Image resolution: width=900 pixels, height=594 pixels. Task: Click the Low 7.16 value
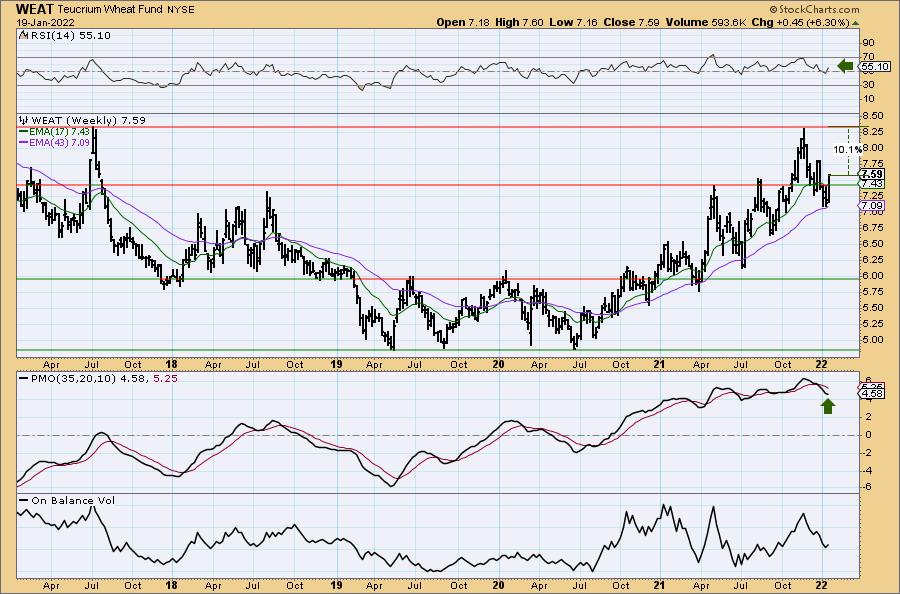click(x=573, y=22)
